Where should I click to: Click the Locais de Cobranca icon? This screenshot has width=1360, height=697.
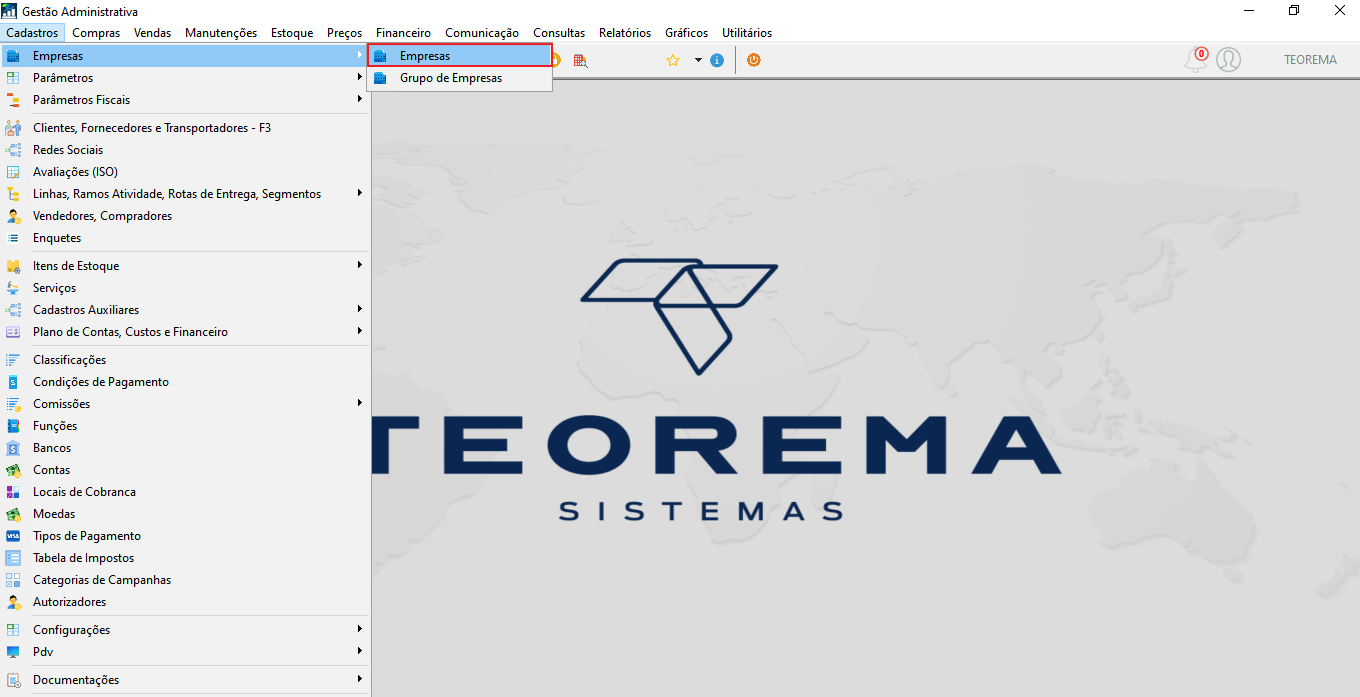click(x=13, y=492)
